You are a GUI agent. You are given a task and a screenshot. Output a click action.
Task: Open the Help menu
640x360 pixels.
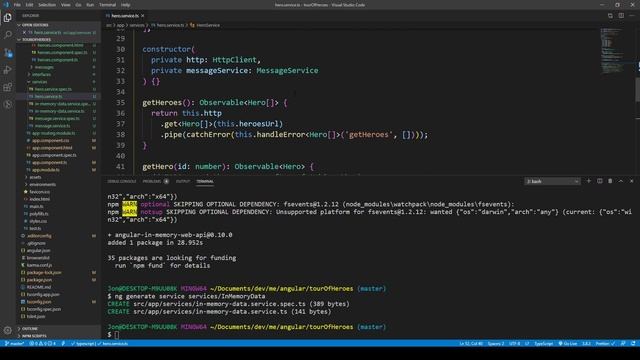point(125,5)
